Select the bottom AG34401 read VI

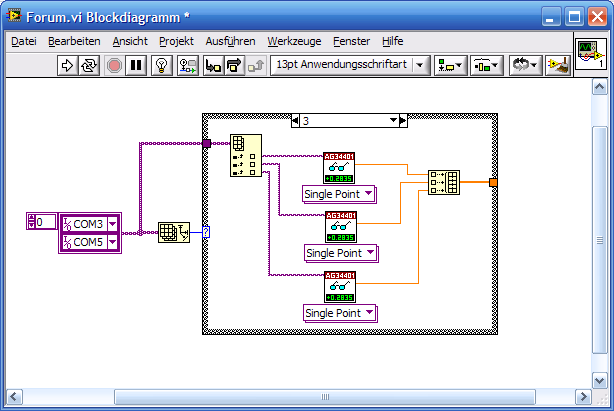tap(340, 287)
